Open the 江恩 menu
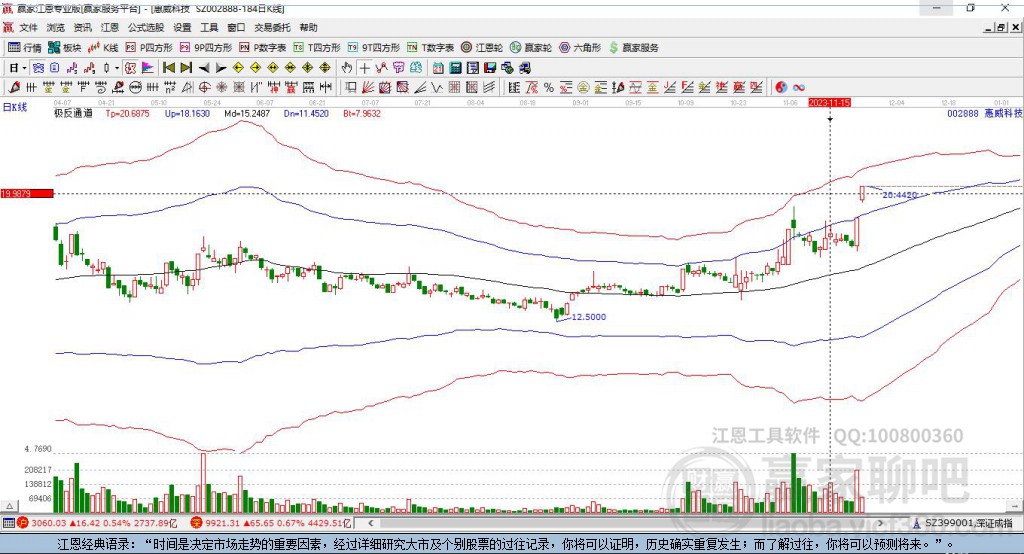This screenshot has height=554, width=1024. (110, 27)
